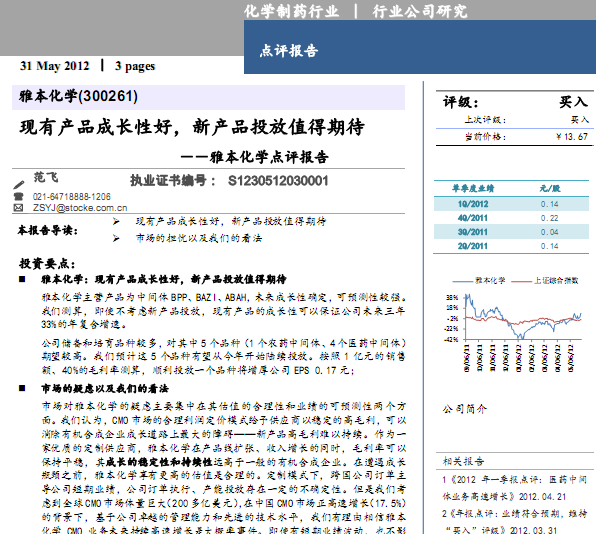Select the 2Q/2011 table row label
596x534 pixels.
473,246
